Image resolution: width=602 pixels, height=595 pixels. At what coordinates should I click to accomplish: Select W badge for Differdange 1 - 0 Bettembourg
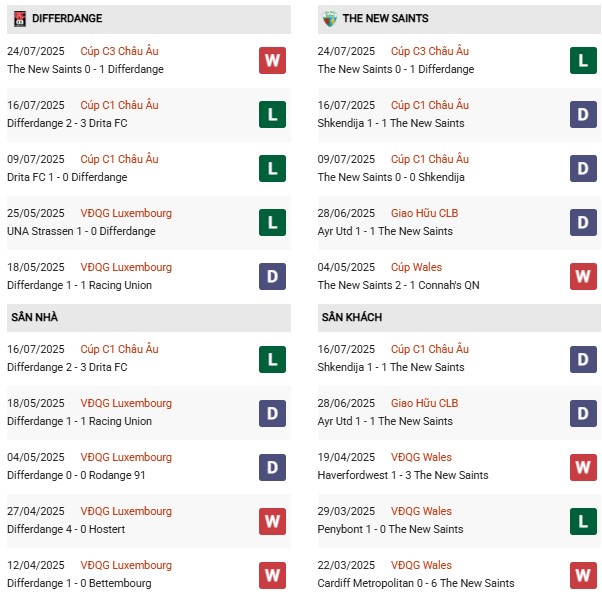point(272,574)
